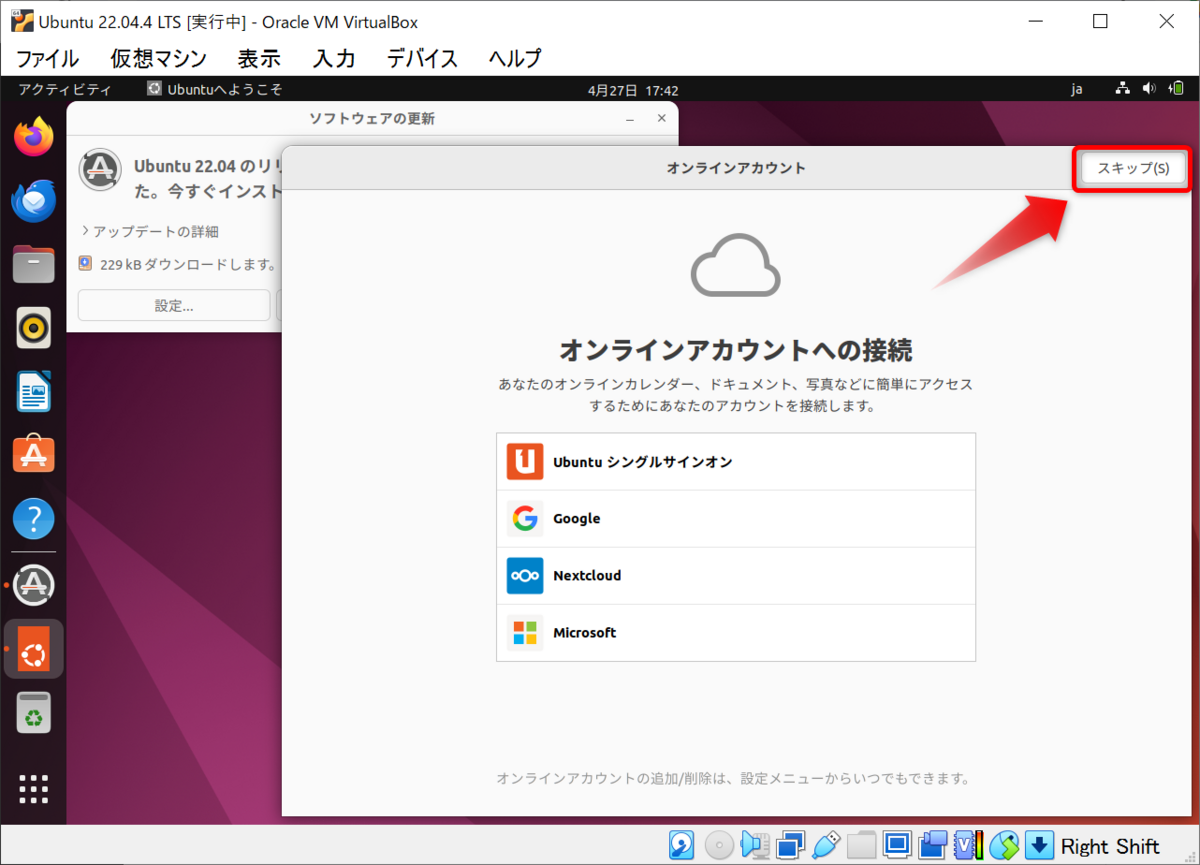Open Thunderbird mail from the dock

tap(34, 201)
